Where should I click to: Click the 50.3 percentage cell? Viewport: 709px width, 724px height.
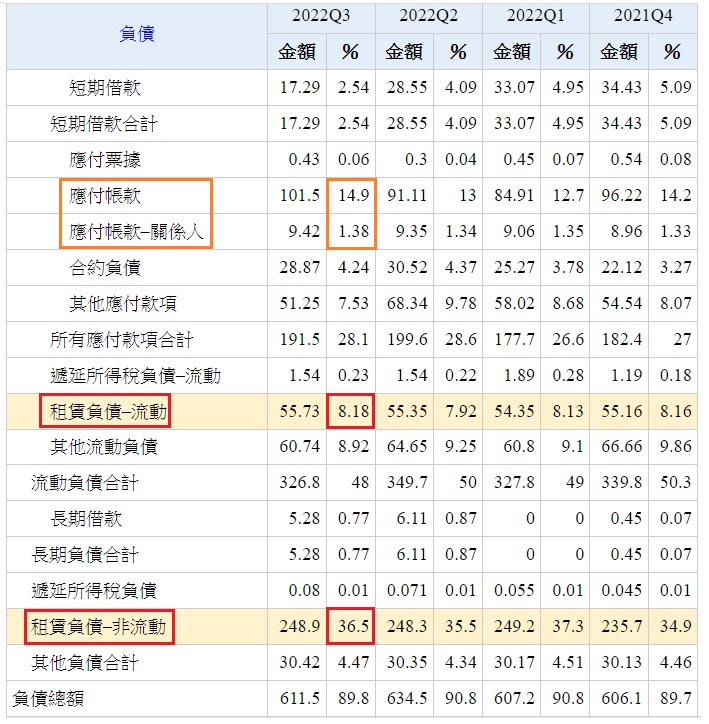point(675,483)
